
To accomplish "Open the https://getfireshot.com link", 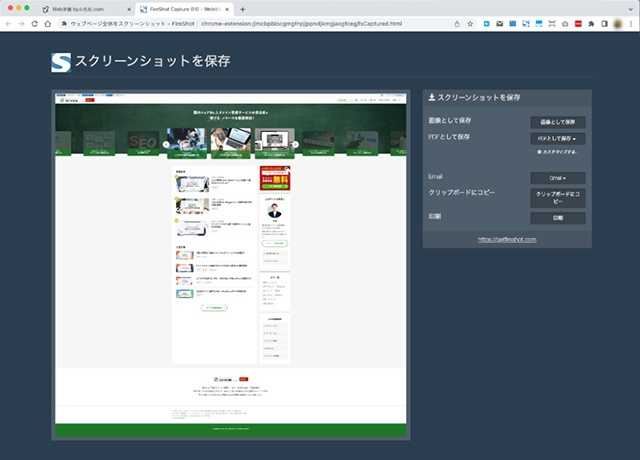I will click(x=507, y=240).
